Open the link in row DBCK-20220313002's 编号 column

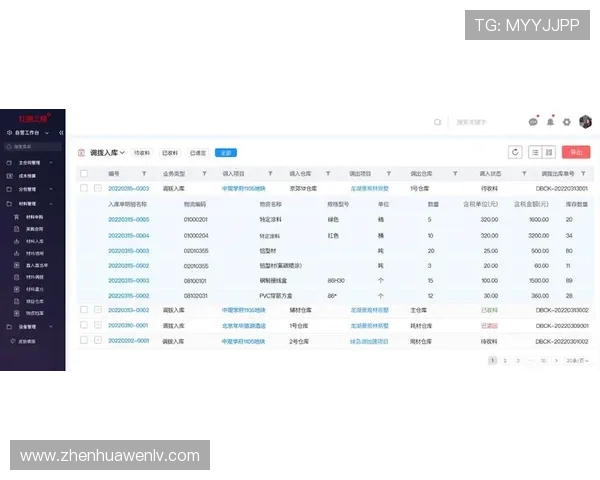point(128,310)
